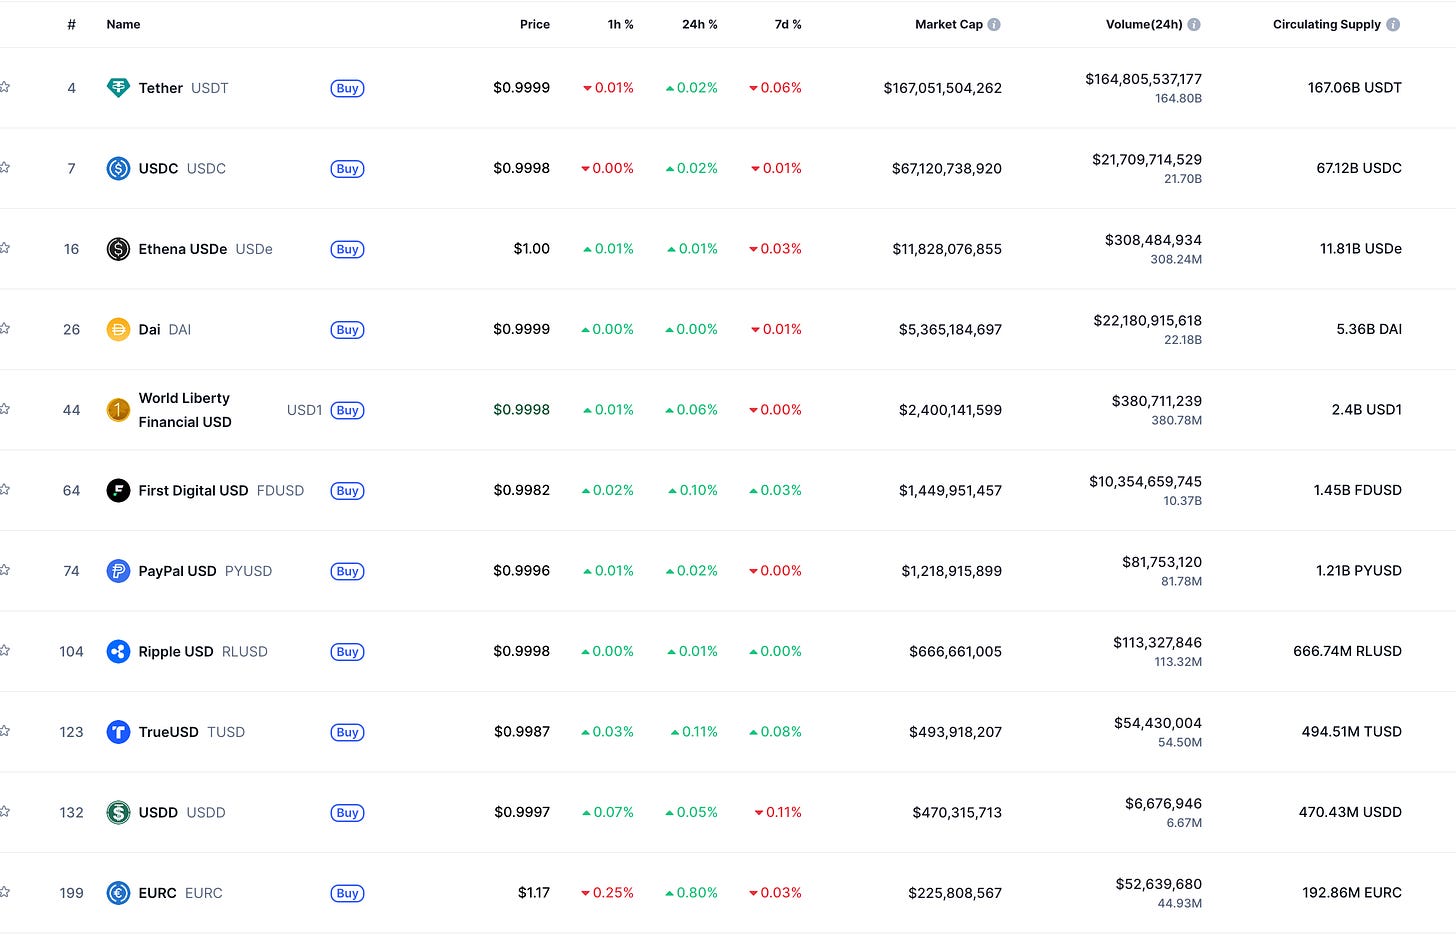Open the Market Cap info tooltip icon
The image size is (1456, 938).
point(994,25)
